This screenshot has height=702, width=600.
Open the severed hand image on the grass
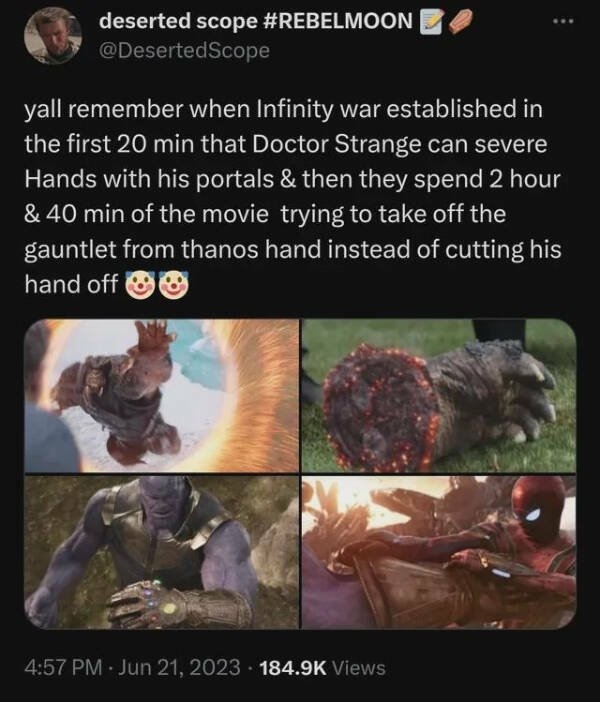(x=439, y=395)
